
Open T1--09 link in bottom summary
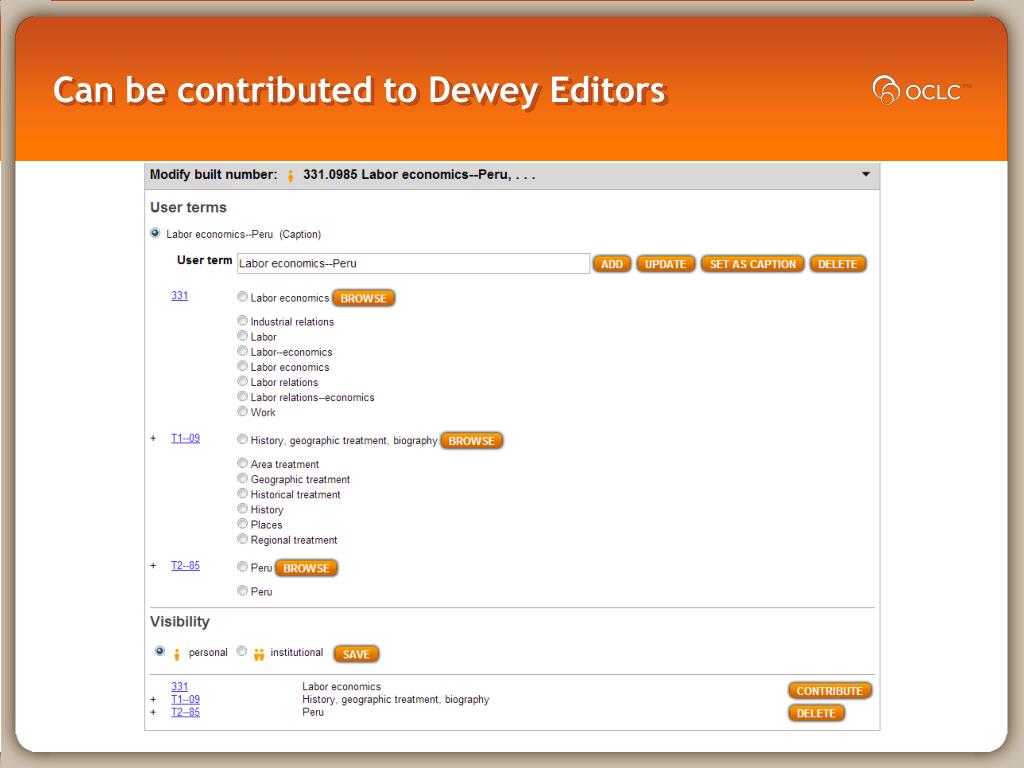pyautogui.click(x=185, y=699)
